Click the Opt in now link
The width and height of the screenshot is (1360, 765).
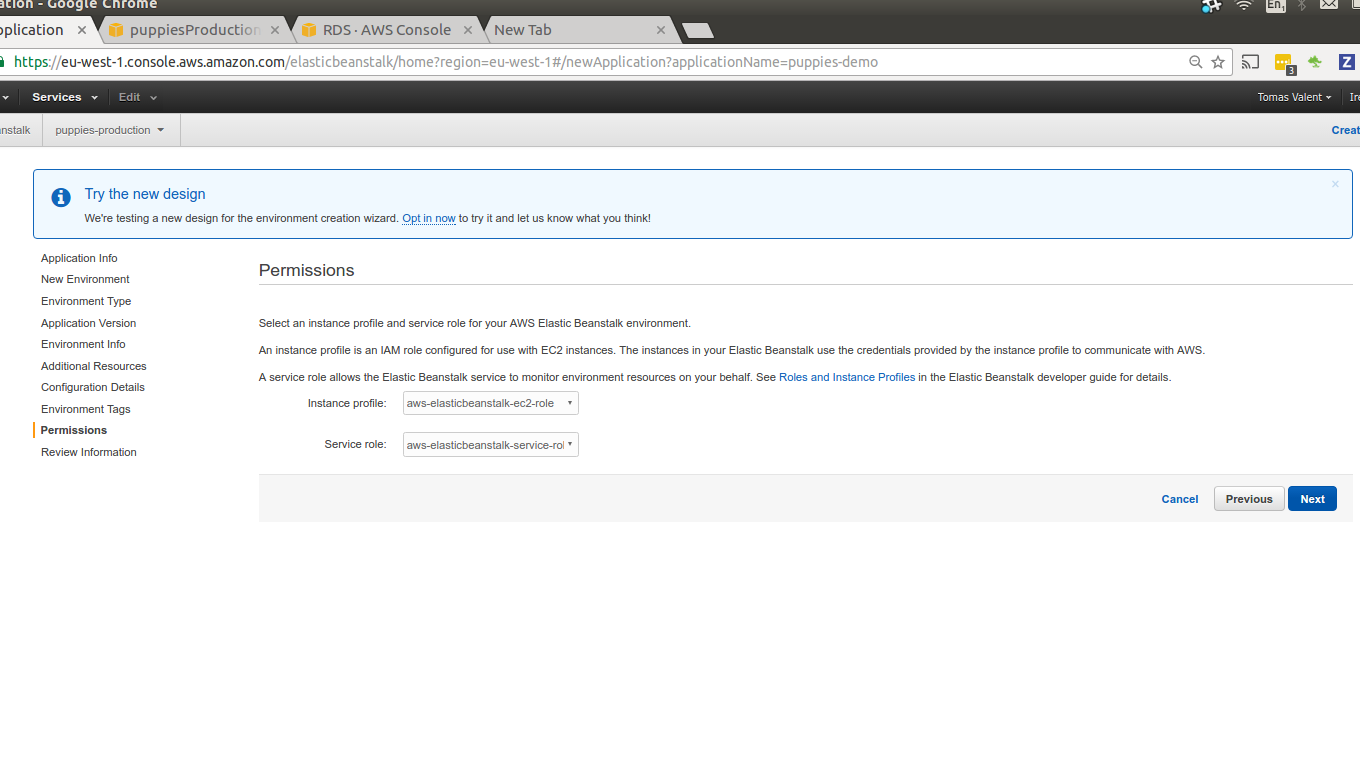pos(429,218)
